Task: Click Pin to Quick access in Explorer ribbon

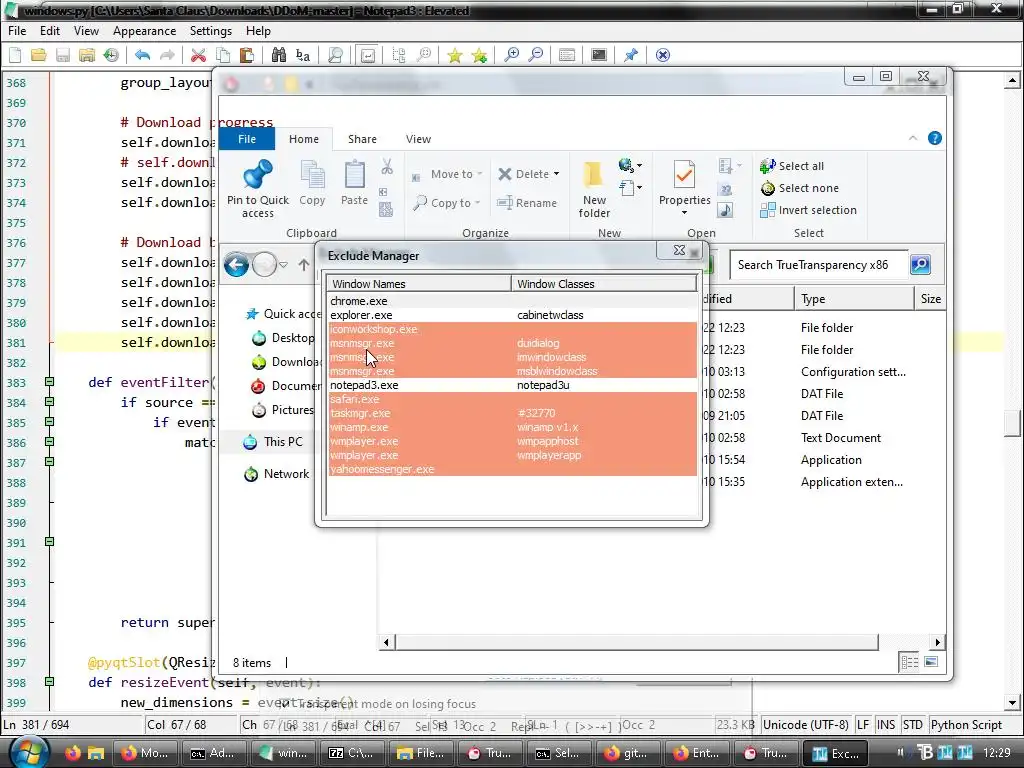Action: point(257,189)
